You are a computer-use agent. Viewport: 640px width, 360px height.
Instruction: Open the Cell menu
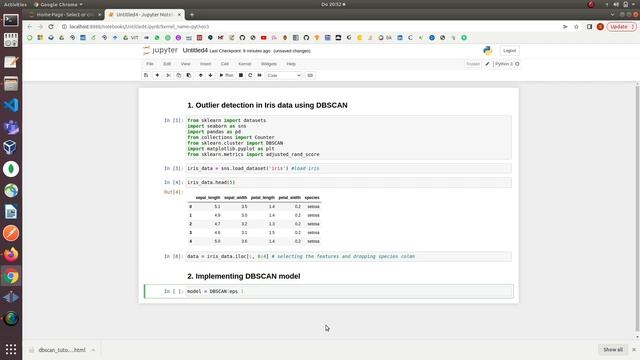pyautogui.click(x=224, y=64)
